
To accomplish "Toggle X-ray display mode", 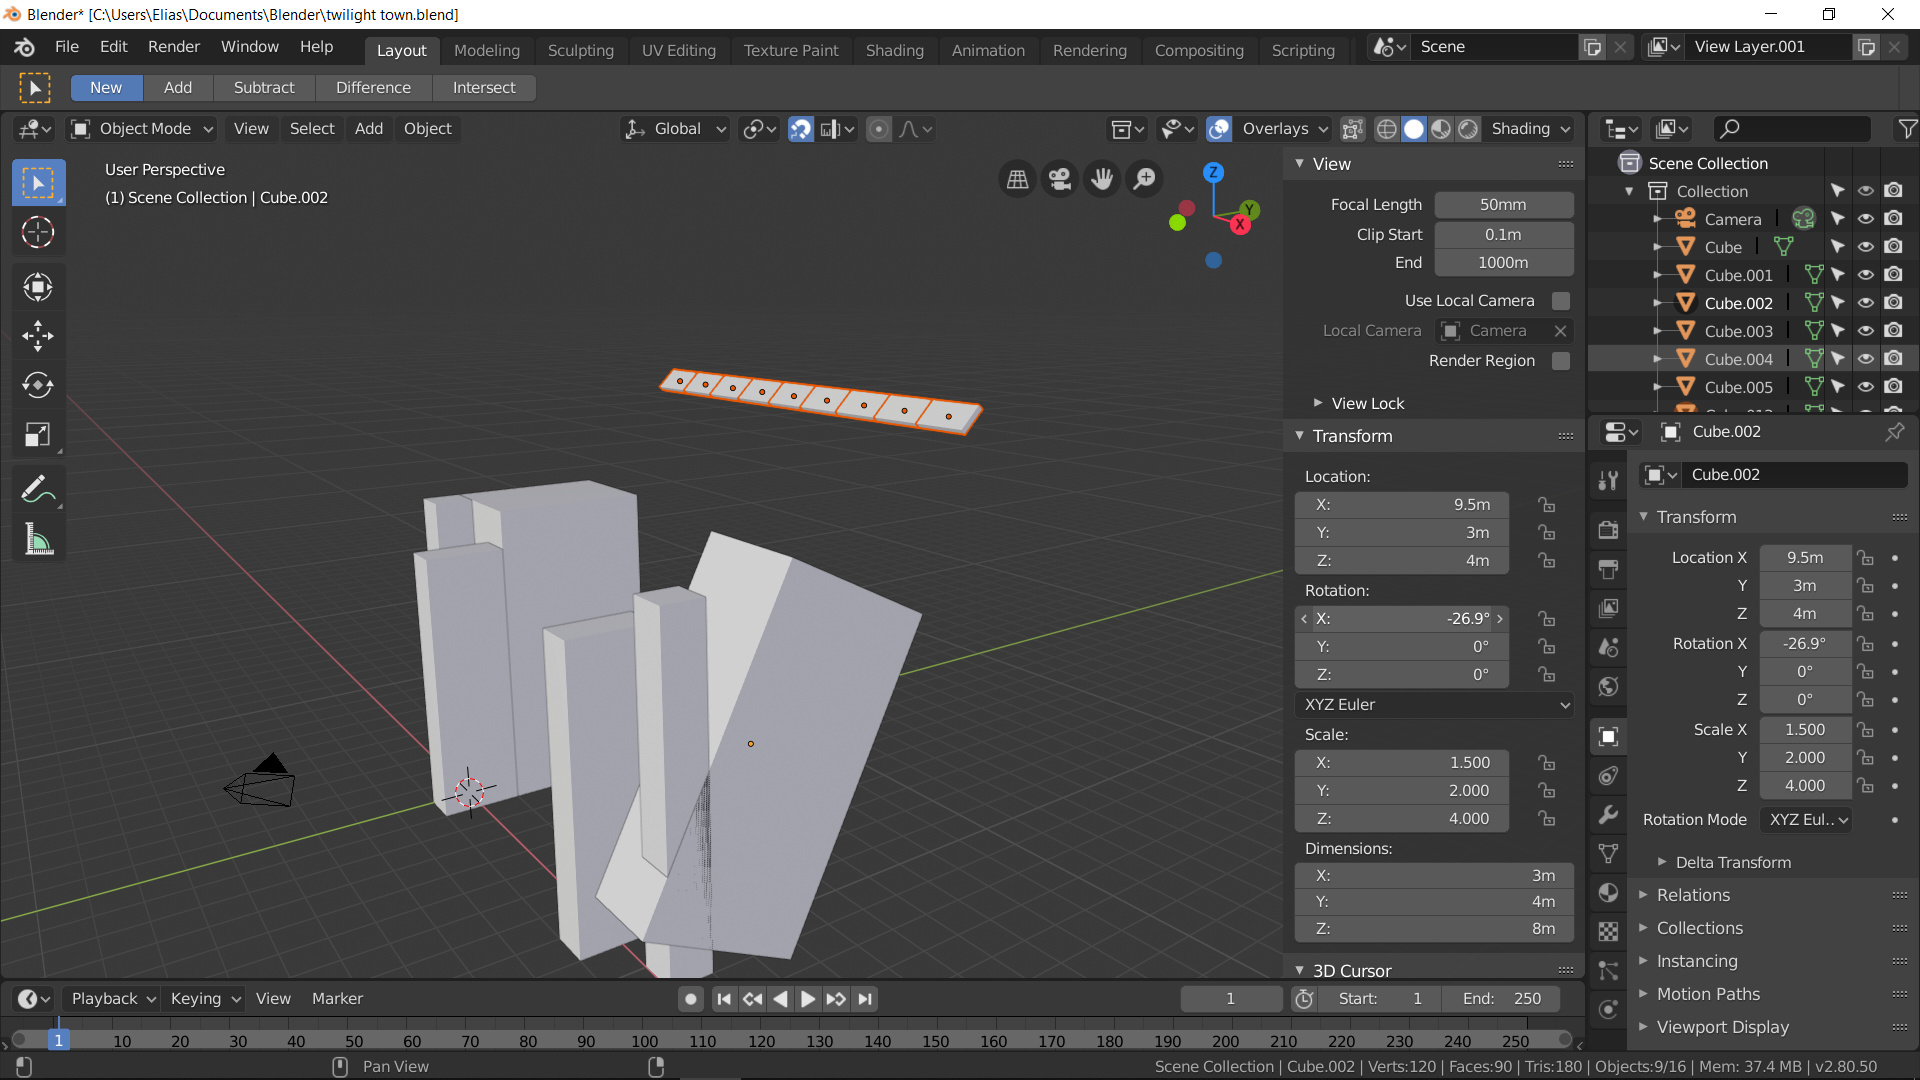I will 1352,129.
